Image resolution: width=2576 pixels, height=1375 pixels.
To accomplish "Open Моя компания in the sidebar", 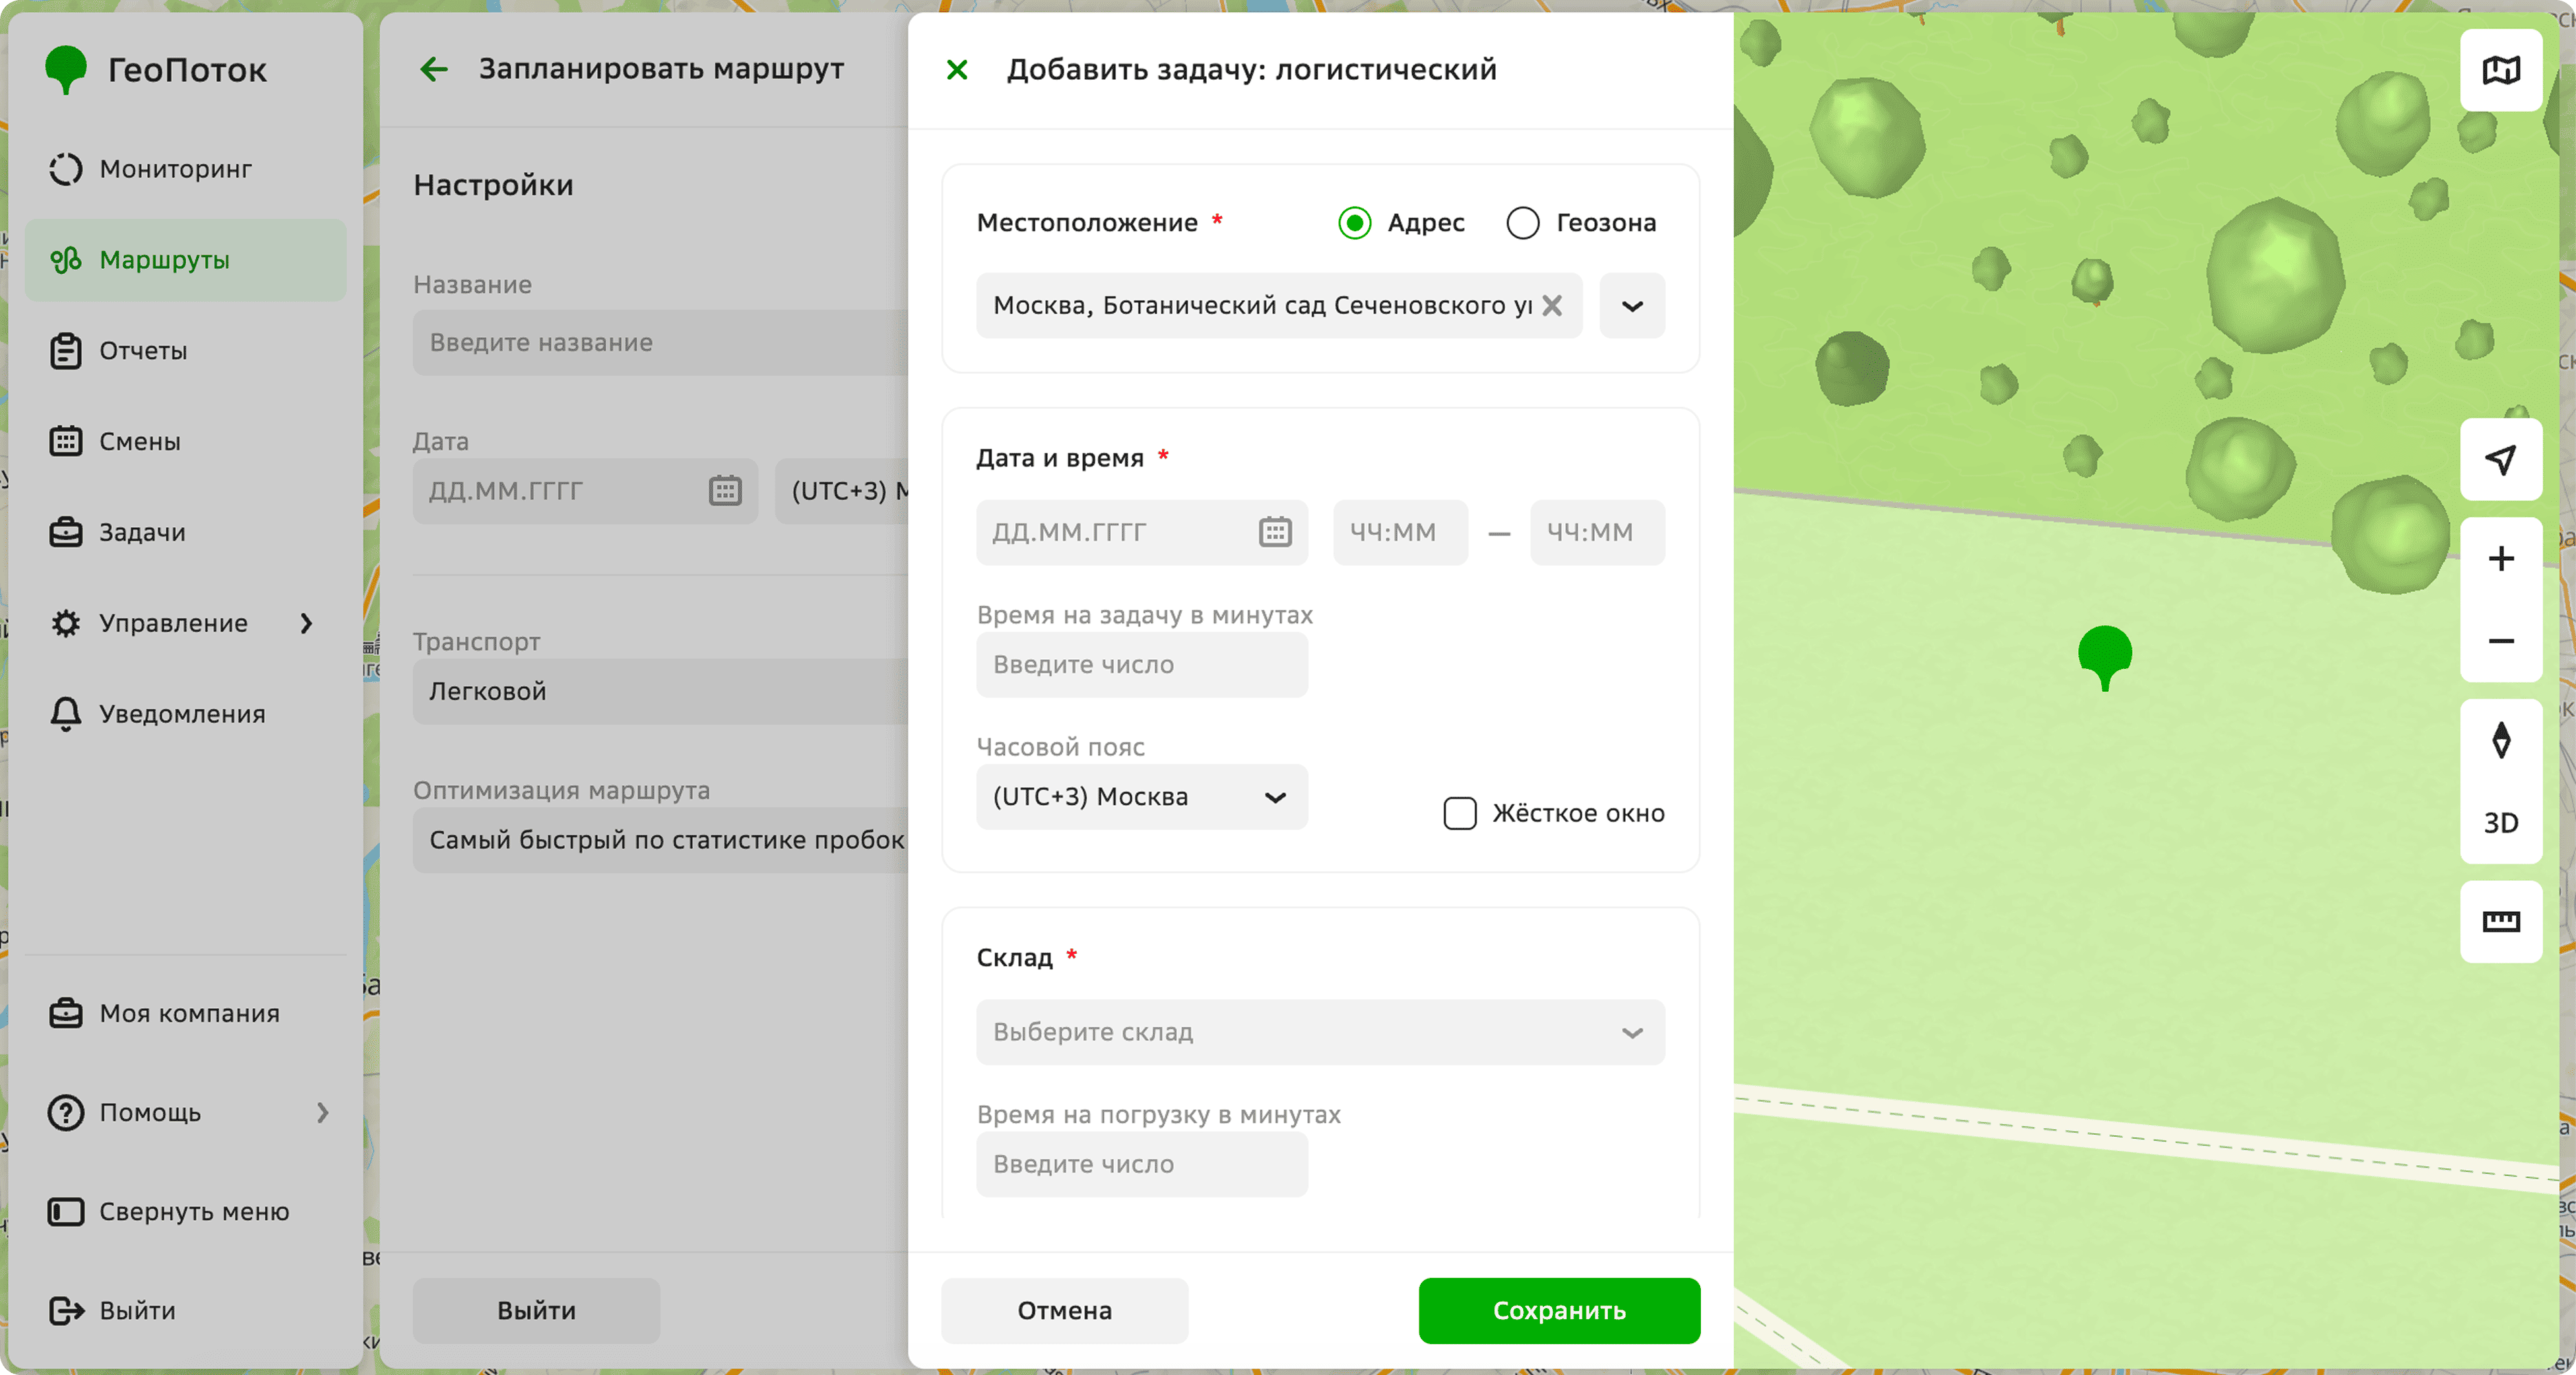I will tap(185, 1013).
